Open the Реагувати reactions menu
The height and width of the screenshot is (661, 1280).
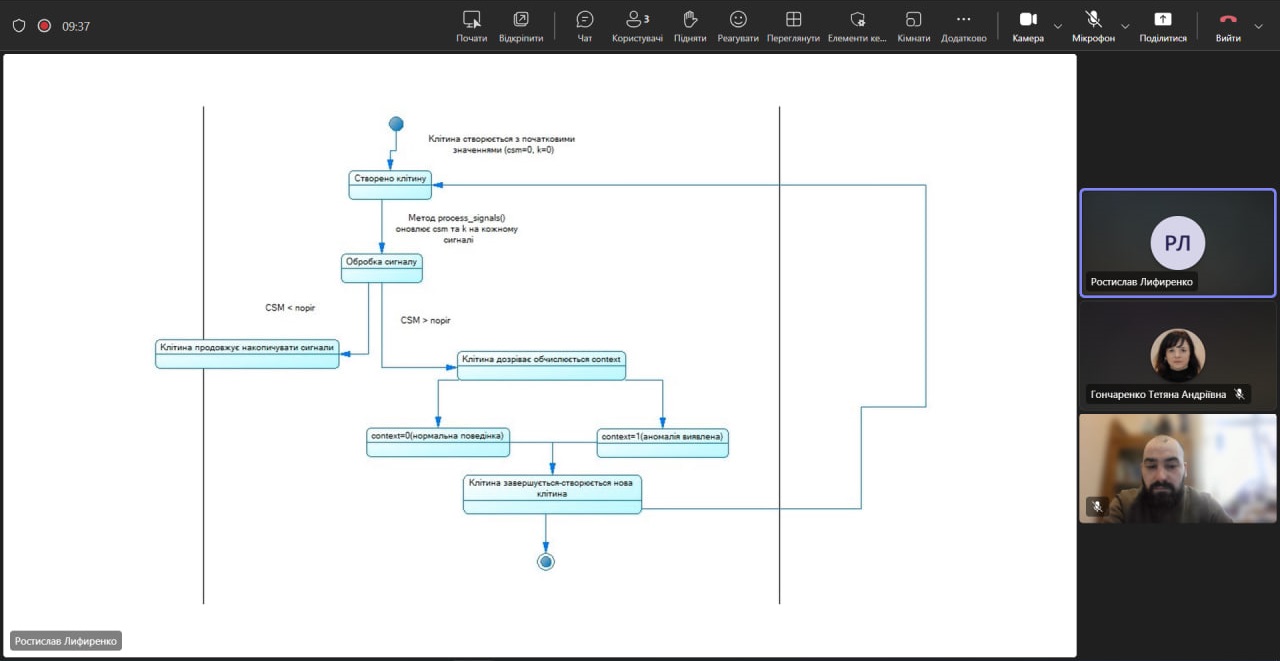(738, 26)
